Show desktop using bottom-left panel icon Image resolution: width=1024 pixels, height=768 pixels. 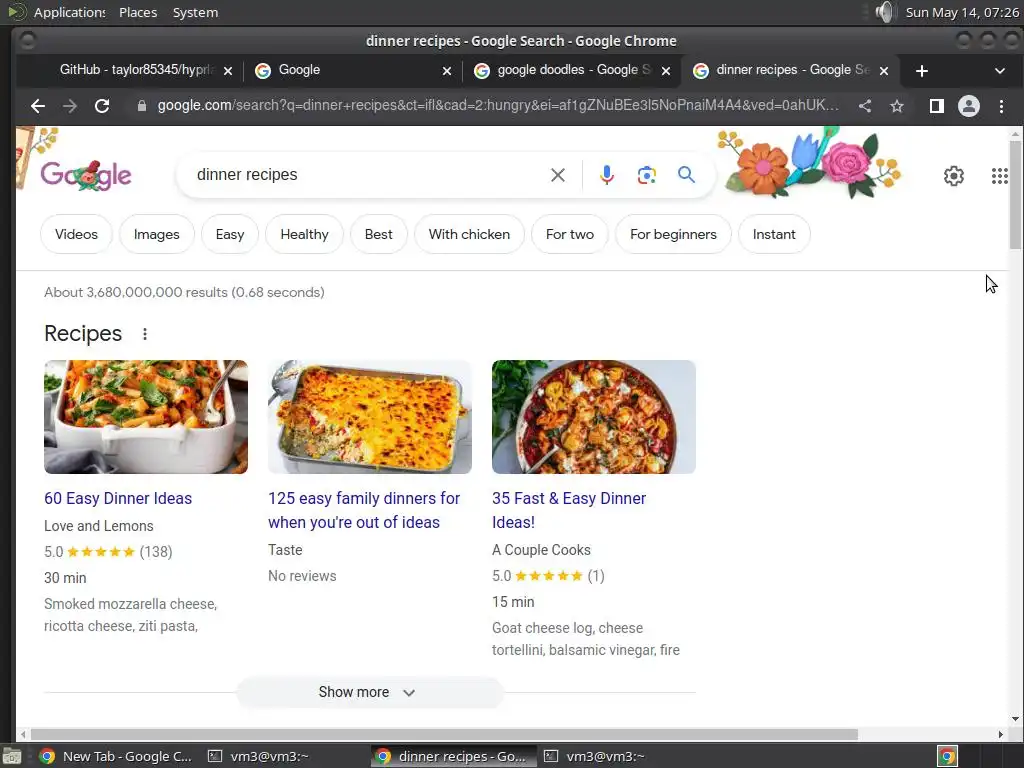point(11,756)
